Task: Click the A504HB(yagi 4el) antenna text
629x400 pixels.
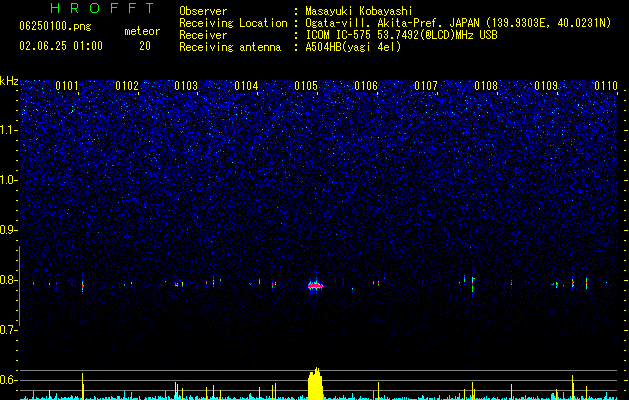Action: (353, 47)
